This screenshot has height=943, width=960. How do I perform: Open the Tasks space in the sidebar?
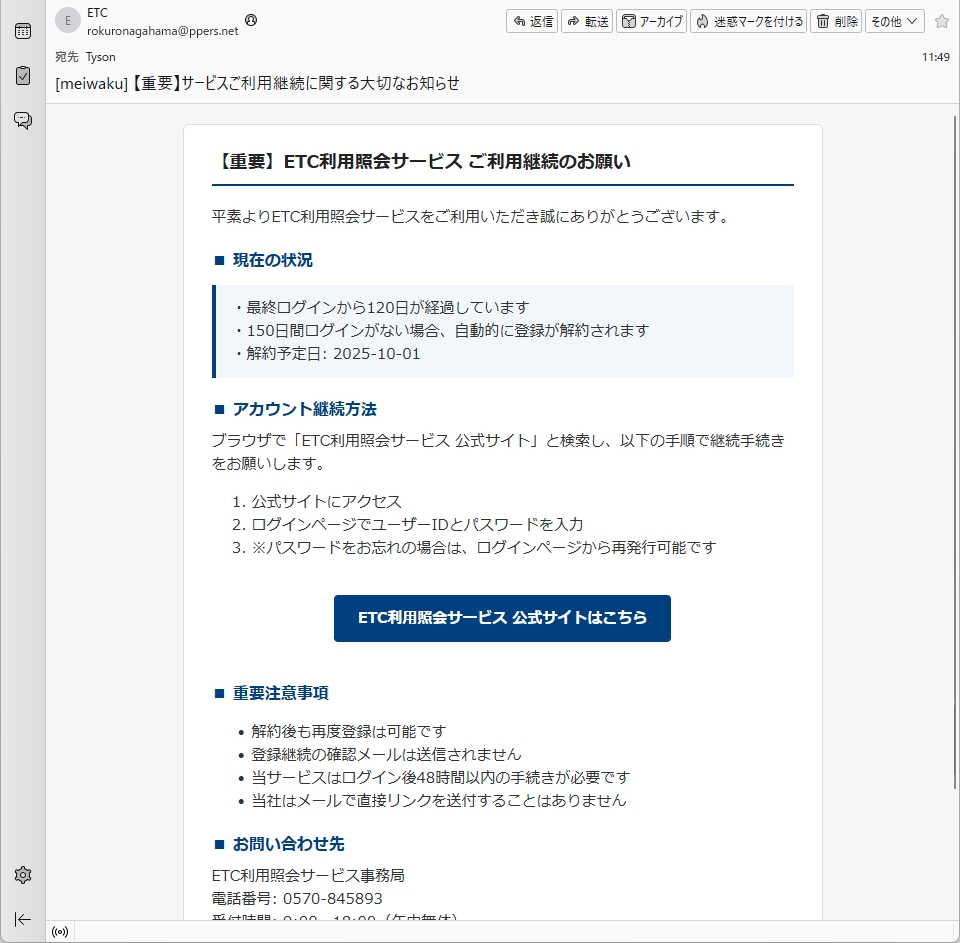(23, 76)
